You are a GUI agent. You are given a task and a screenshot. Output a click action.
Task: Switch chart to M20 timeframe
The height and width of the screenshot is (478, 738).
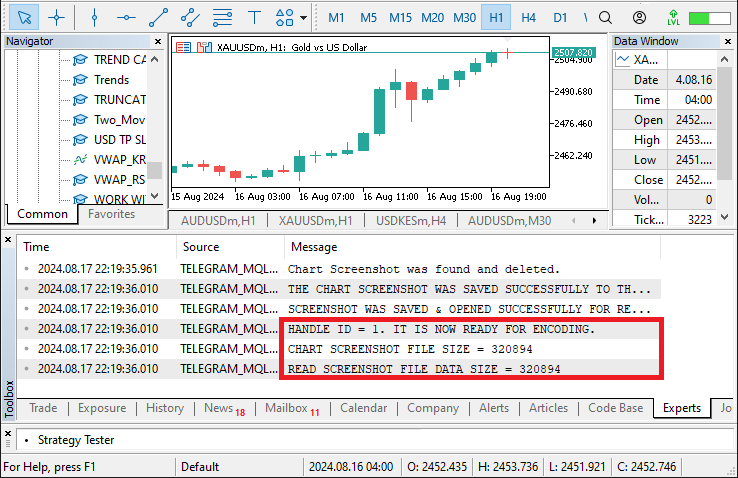pyautogui.click(x=432, y=18)
